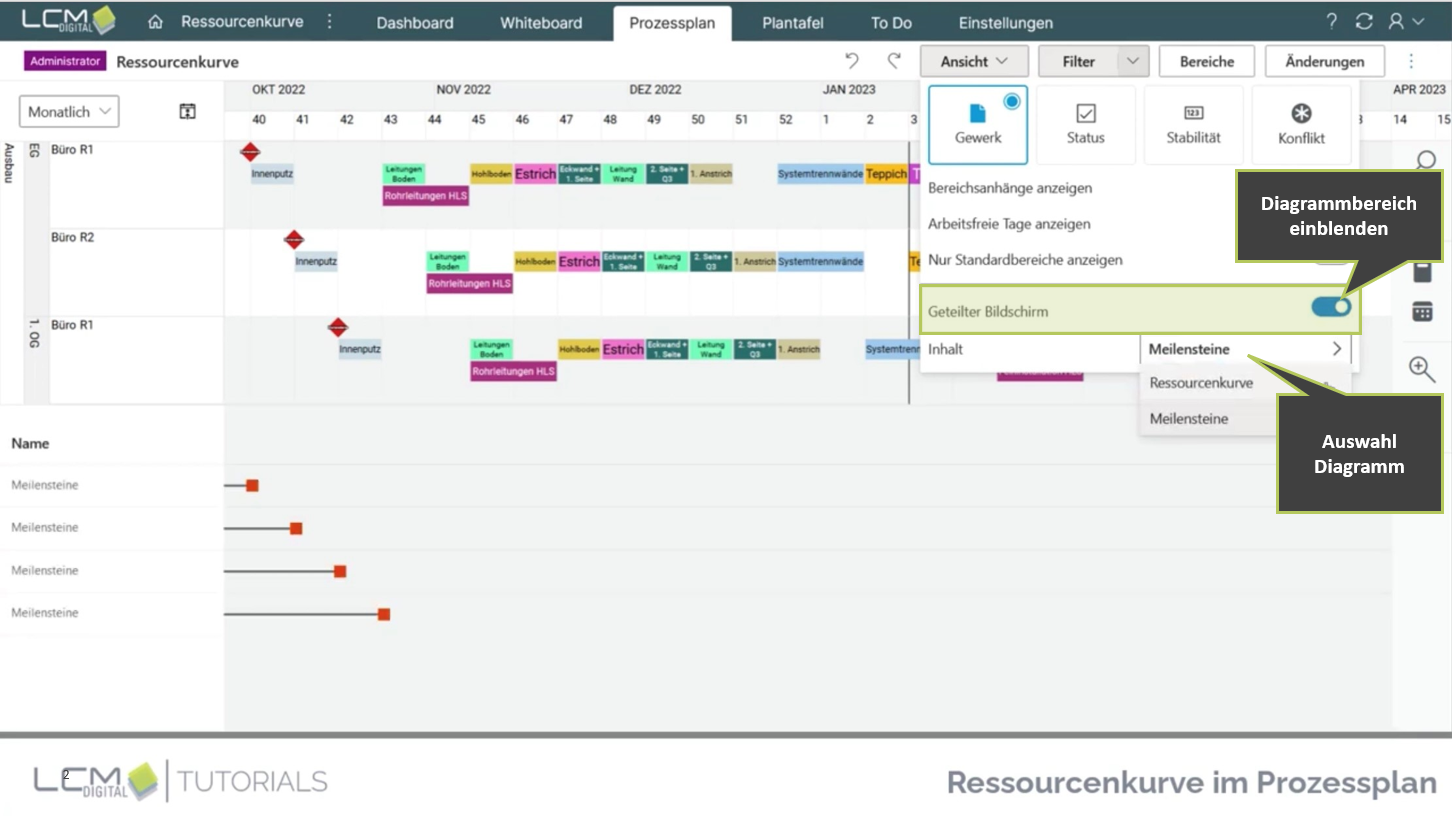Click the home icon in the top bar
1452x817 pixels.
(155, 22)
